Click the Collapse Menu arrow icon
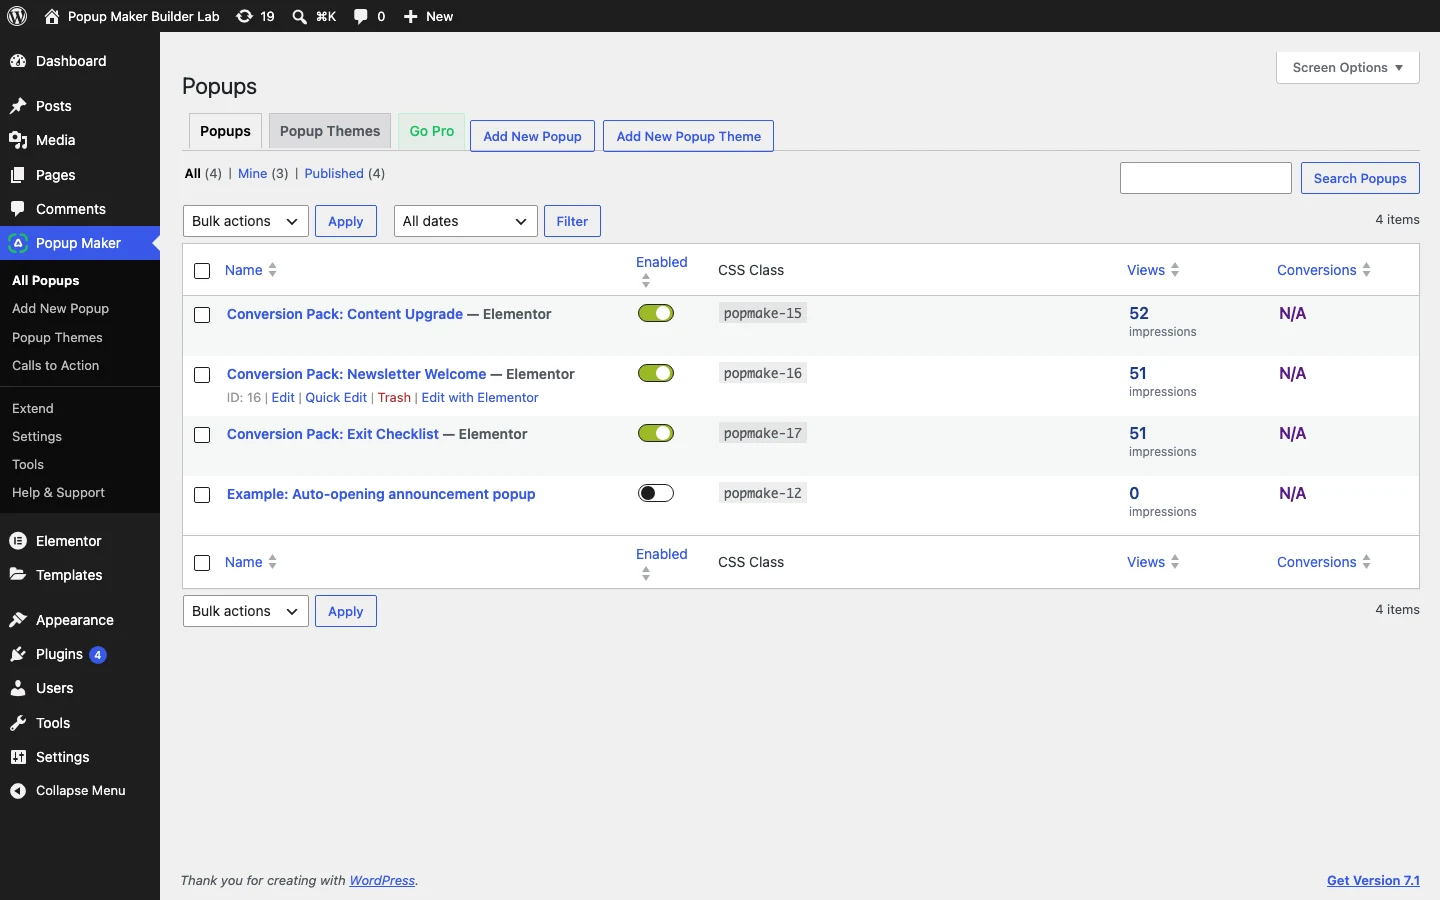1440x900 pixels. pyautogui.click(x=18, y=791)
